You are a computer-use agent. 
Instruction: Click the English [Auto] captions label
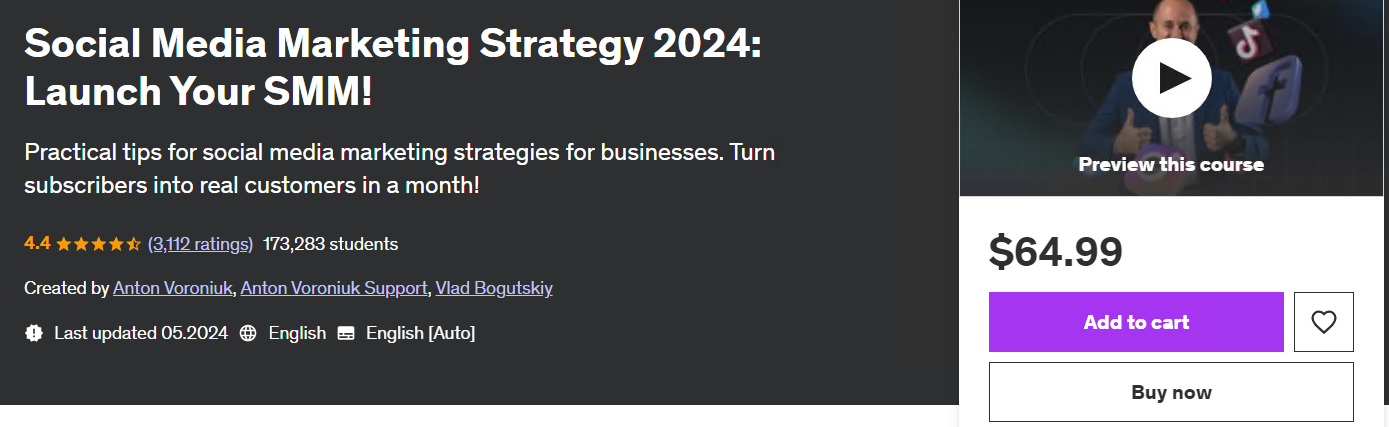(x=420, y=333)
